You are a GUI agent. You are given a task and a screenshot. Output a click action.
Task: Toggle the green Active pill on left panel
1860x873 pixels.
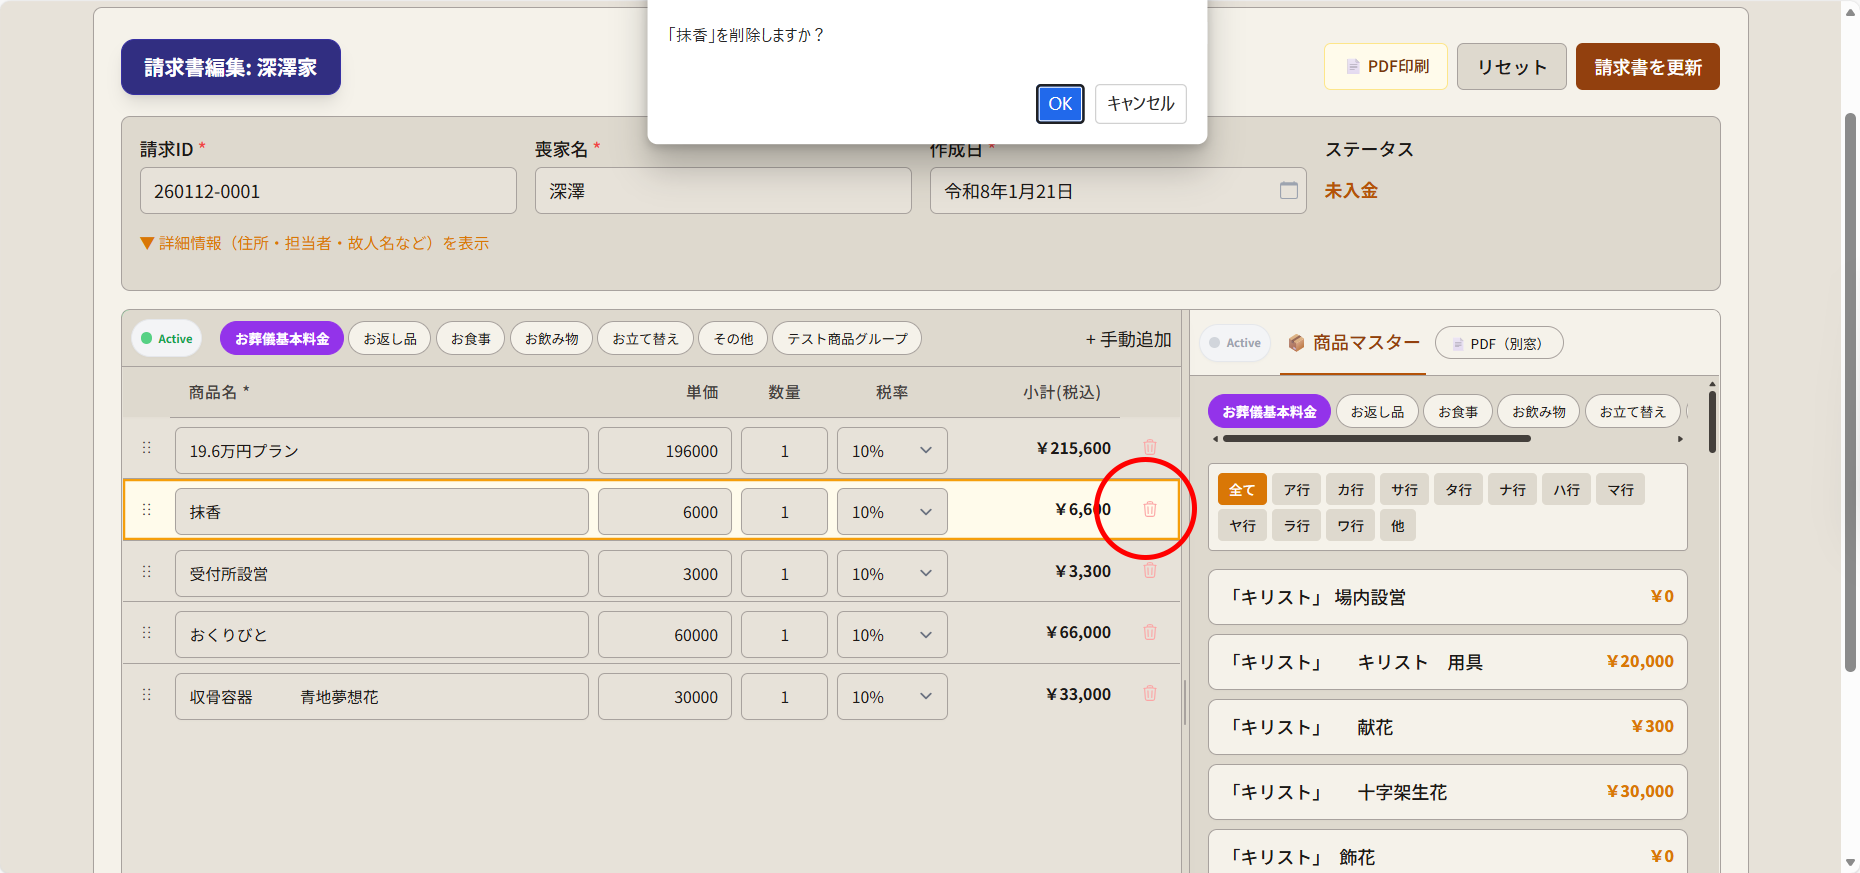click(x=167, y=339)
